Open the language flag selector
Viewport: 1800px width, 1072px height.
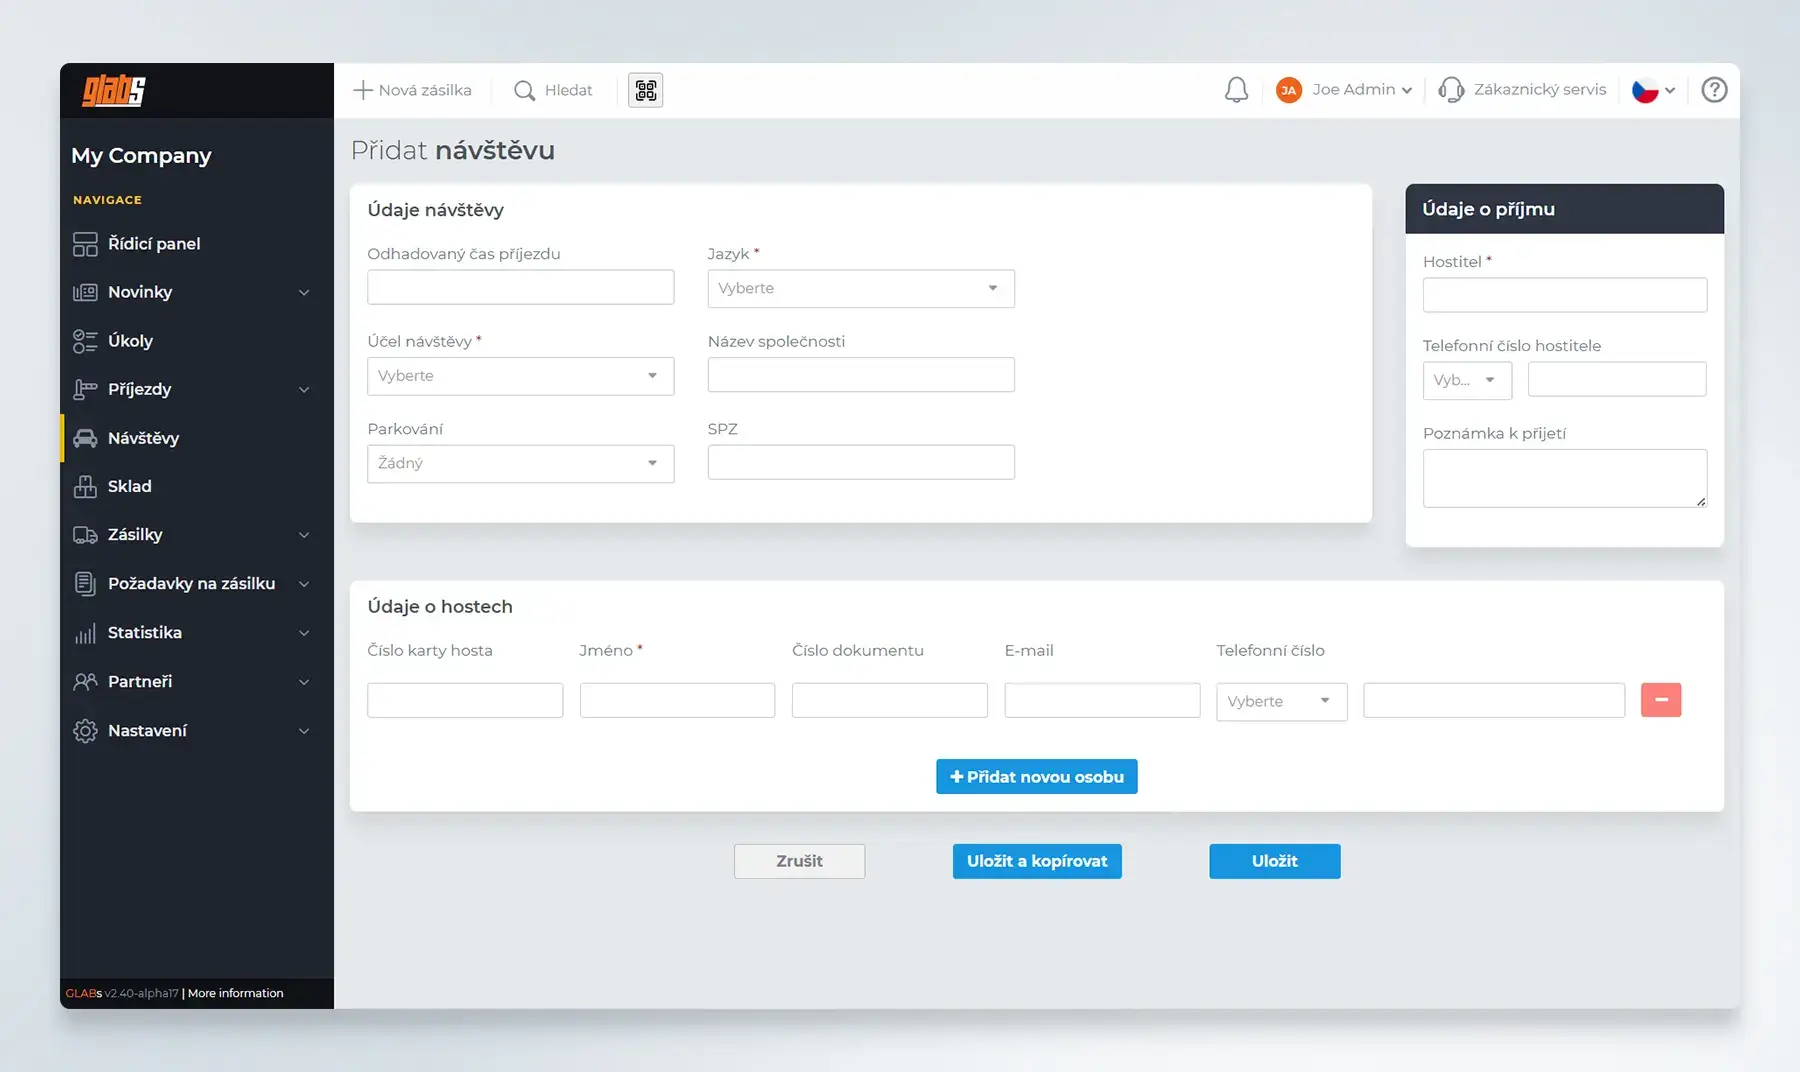coord(1653,90)
